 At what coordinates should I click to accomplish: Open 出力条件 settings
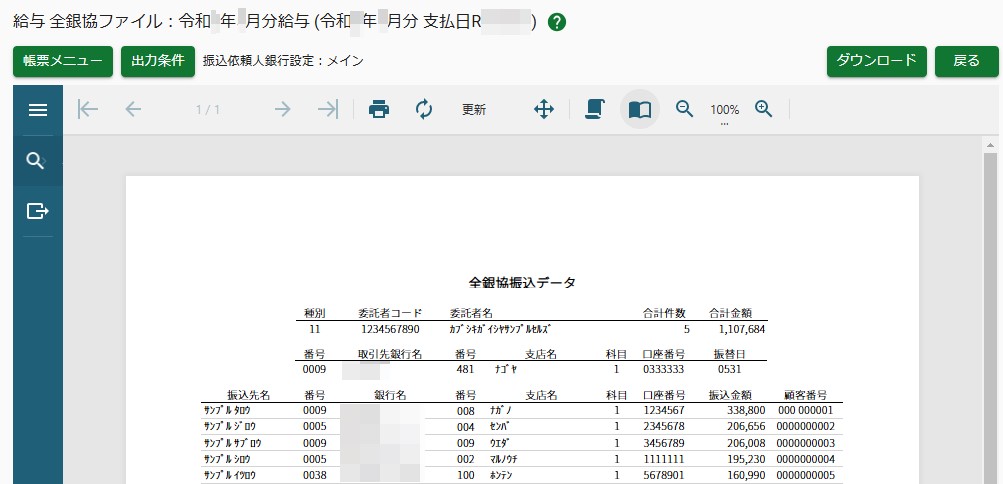(158, 61)
